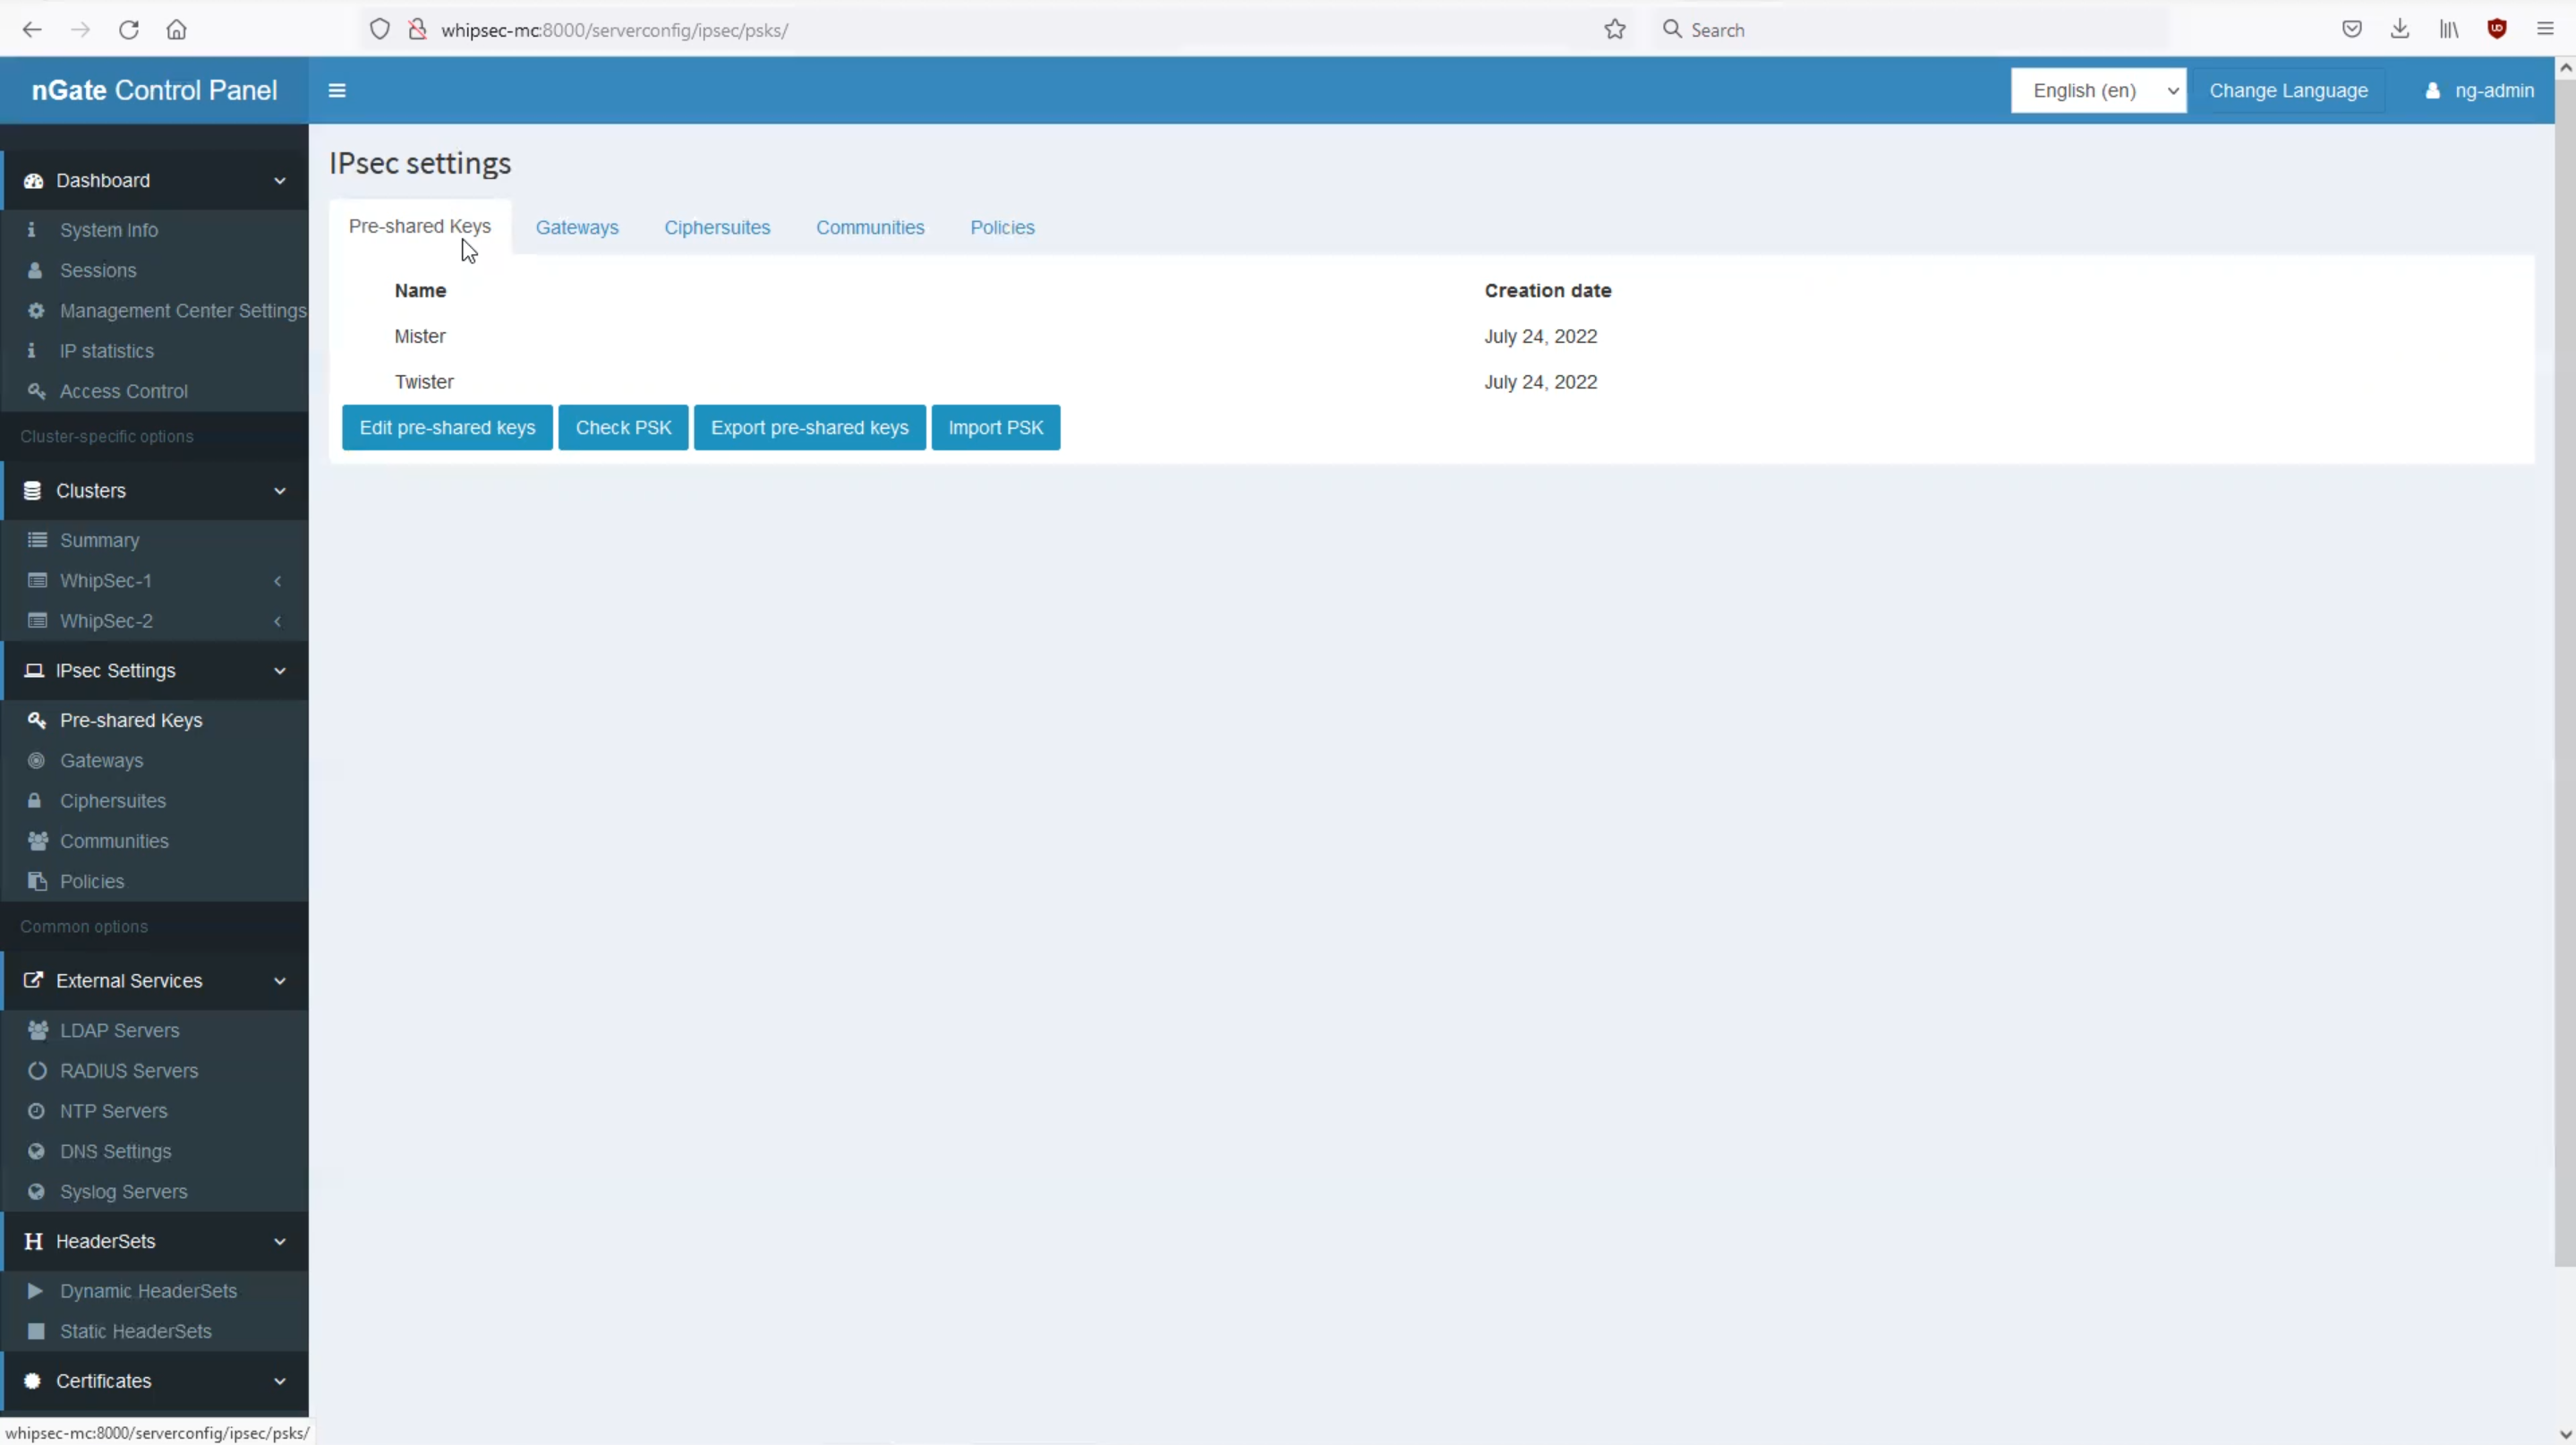The height and width of the screenshot is (1445, 2576).
Task: Reload the page with refresh icon
Action: pyautogui.click(x=128, y=29)
